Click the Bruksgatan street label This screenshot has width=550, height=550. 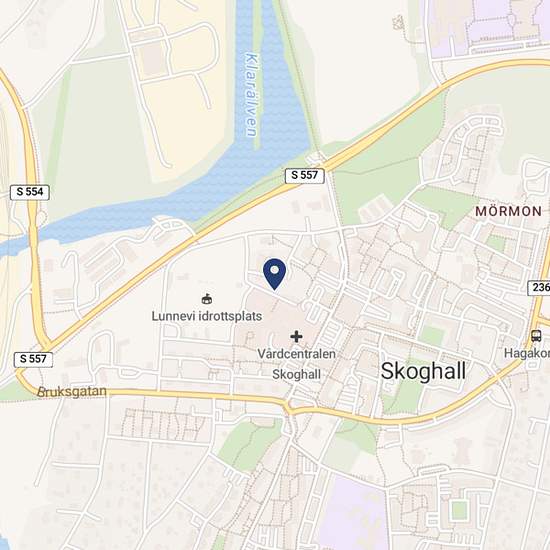tap(72, 391)
